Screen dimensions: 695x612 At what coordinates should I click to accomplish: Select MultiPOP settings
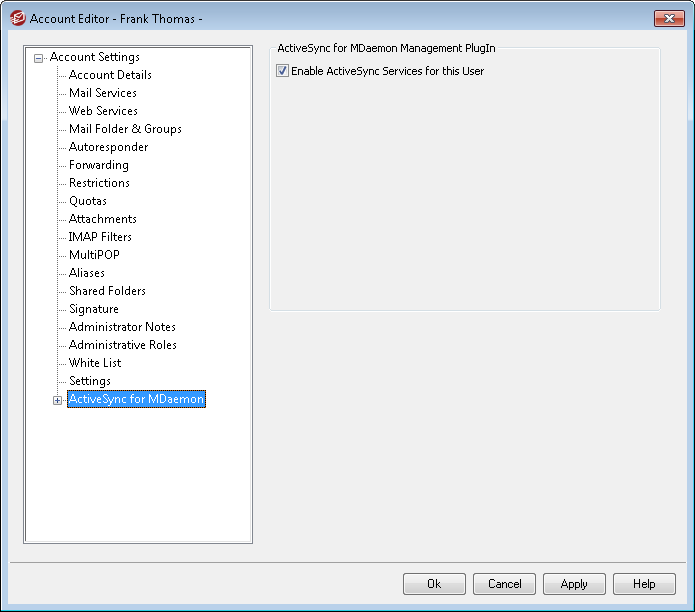[x=94, y=255]
